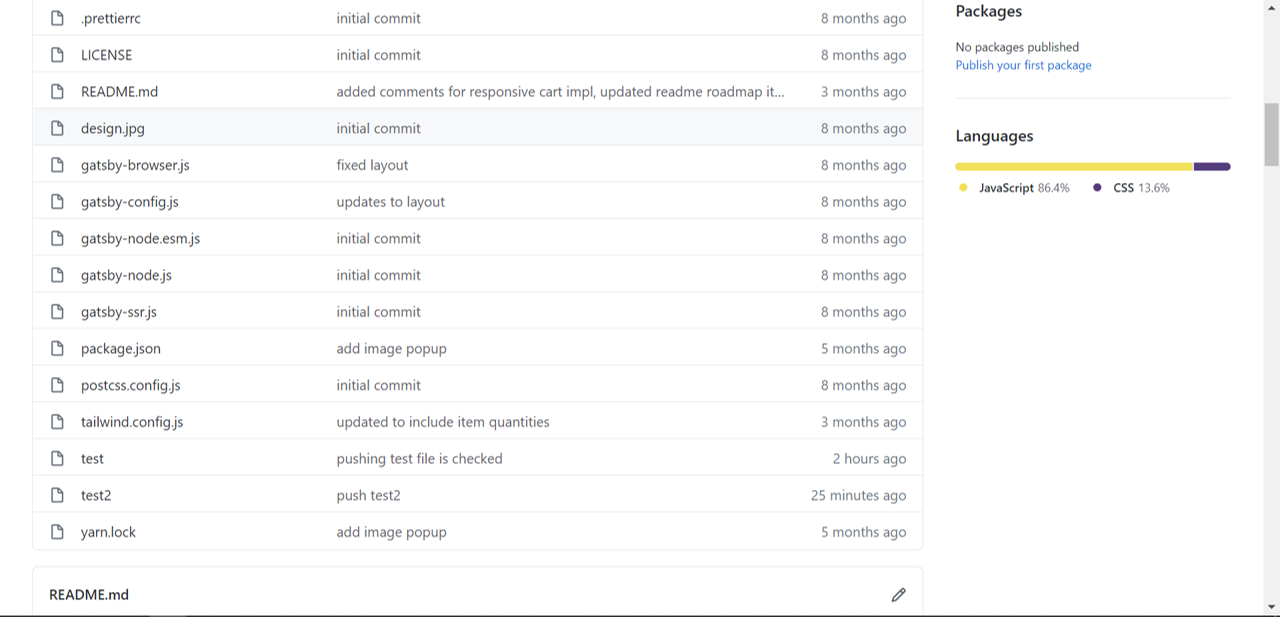Screen dimensions: 1280x617
Task: Click the Publish your first package link
Action: pyautogui.click(x=1023, y=65)
